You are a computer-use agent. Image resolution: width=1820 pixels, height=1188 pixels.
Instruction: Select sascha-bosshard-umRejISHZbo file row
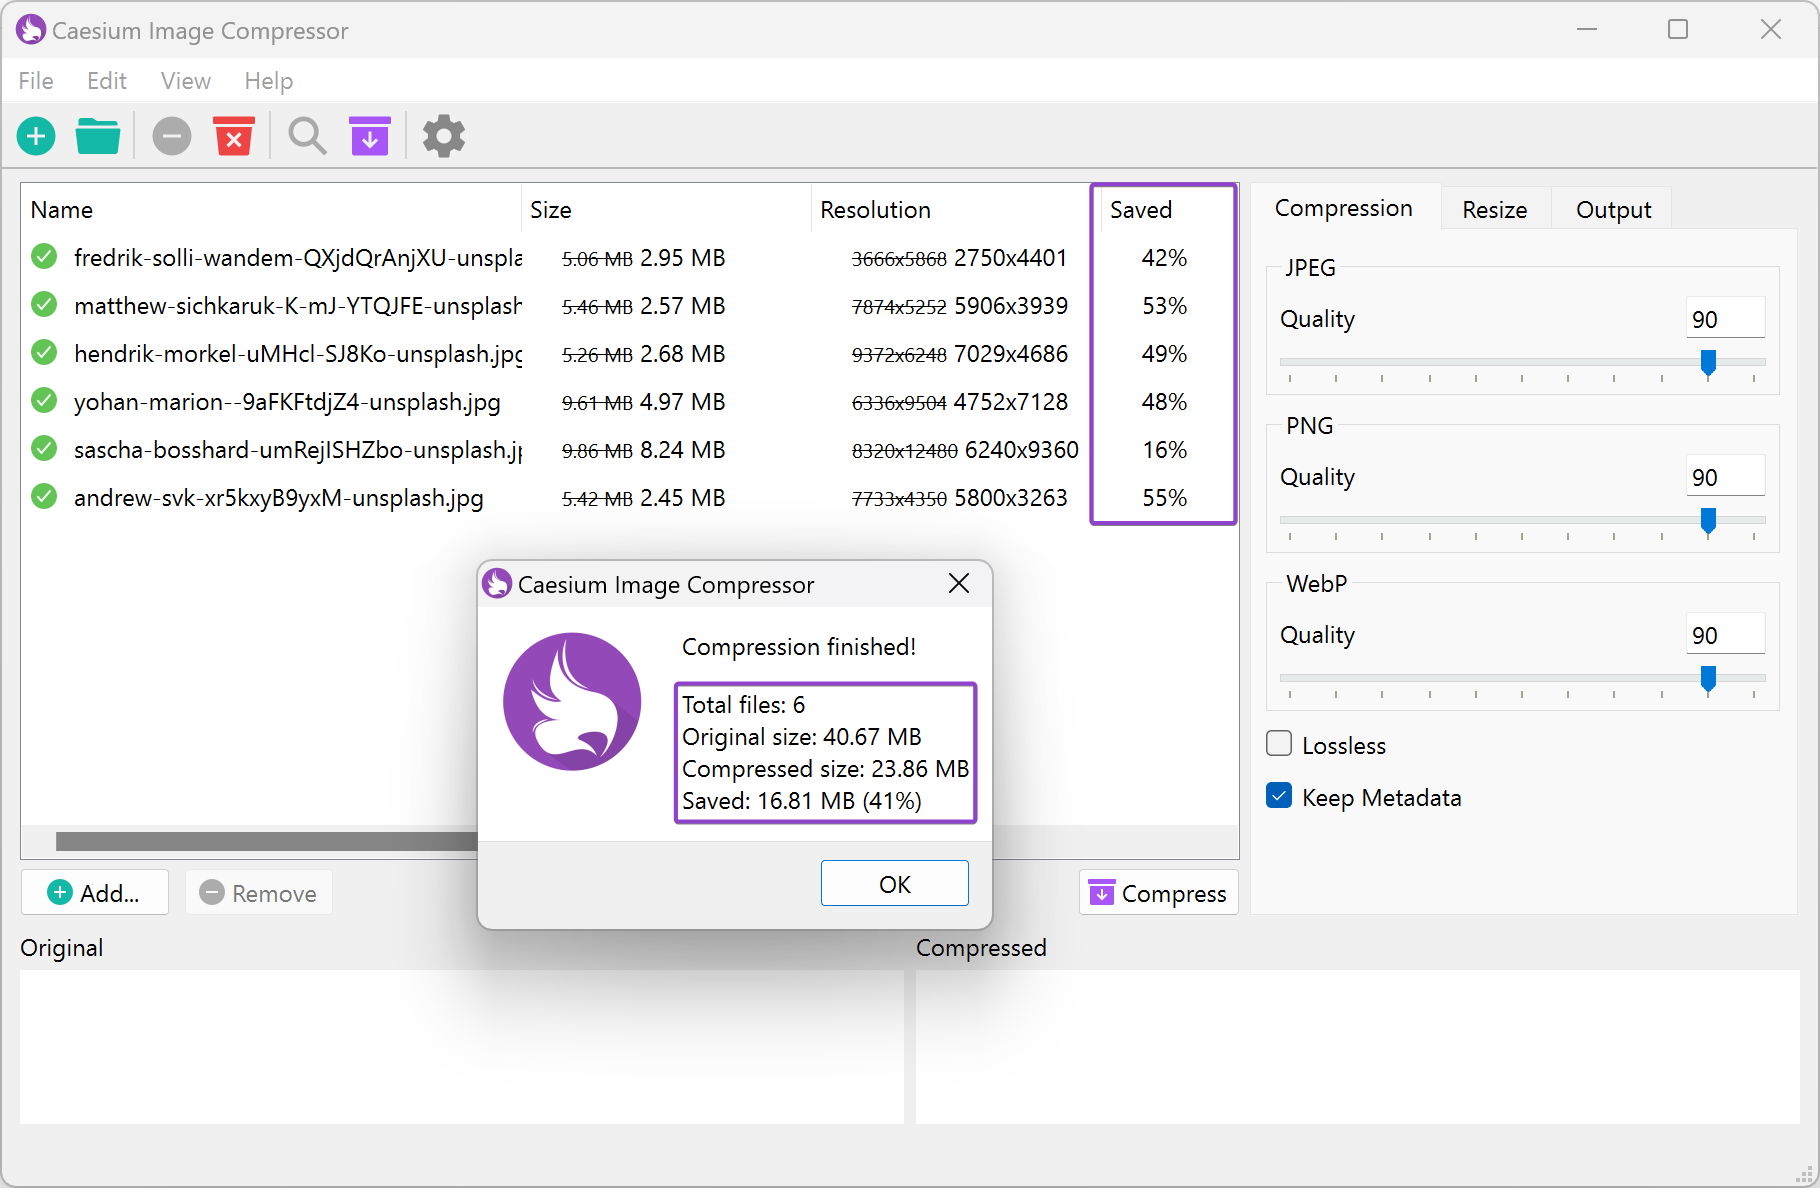(629, 450)
